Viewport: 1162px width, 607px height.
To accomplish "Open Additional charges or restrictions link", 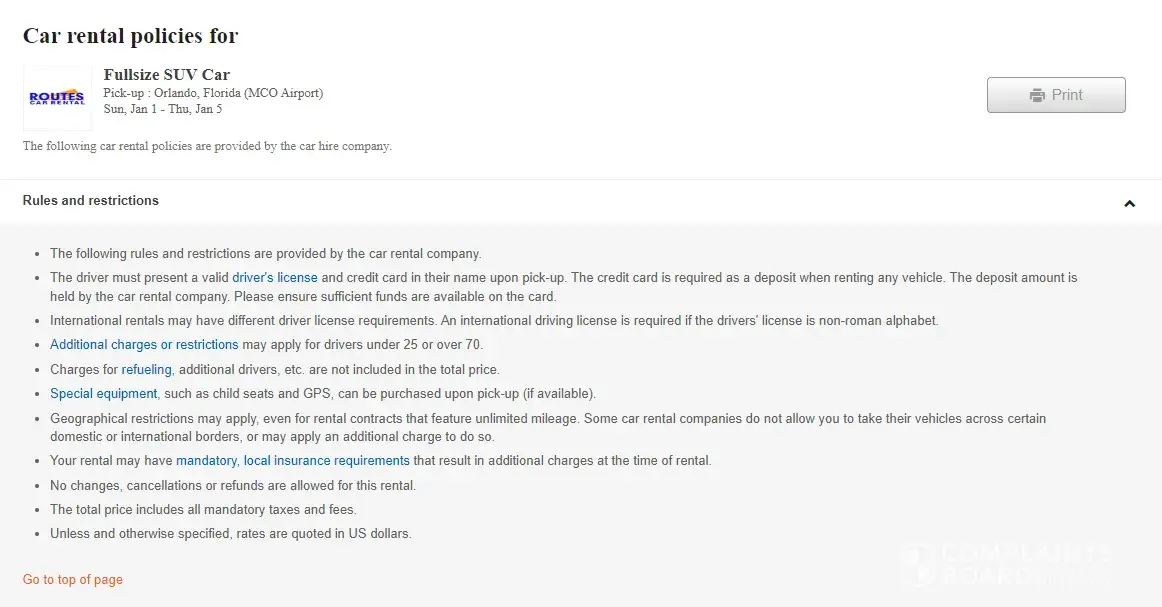I will click(x=144, y=345).
